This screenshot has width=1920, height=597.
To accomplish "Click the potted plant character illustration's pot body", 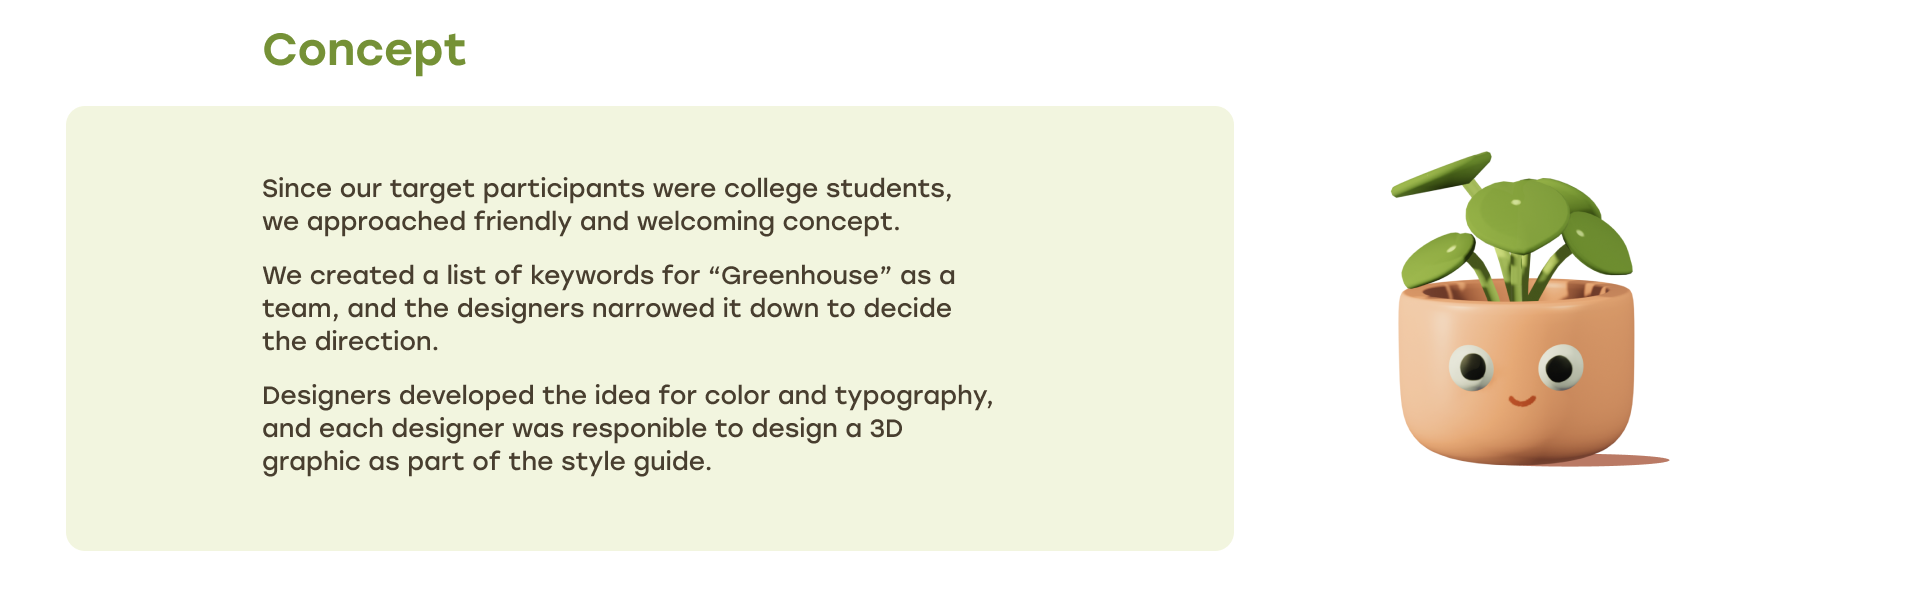I will (1515, 420).
